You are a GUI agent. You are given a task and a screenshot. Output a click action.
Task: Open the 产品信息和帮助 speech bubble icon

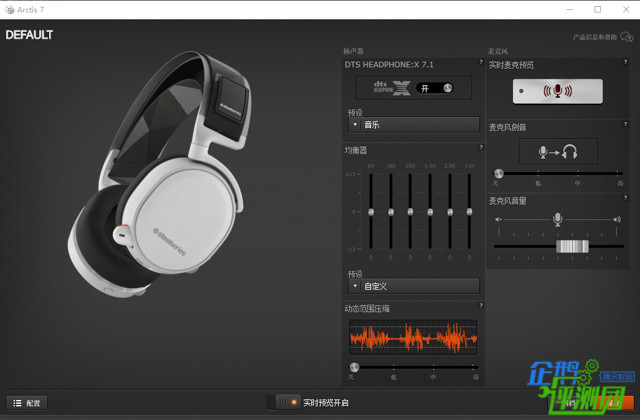click(x=627, y=37)
